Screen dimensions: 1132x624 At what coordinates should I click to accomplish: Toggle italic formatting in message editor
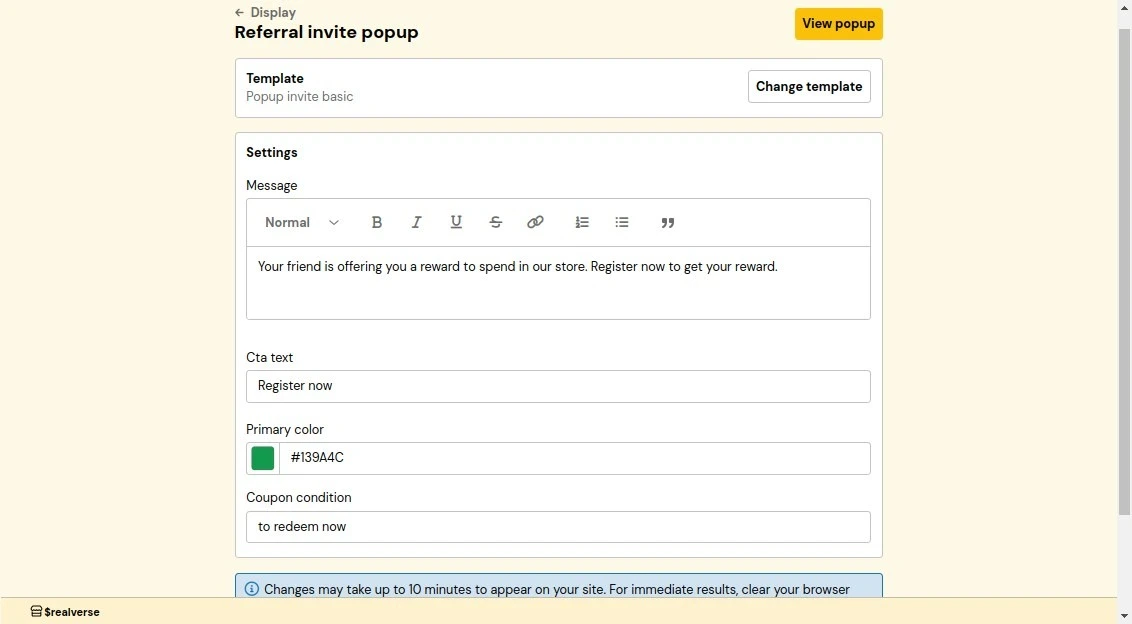417,222
